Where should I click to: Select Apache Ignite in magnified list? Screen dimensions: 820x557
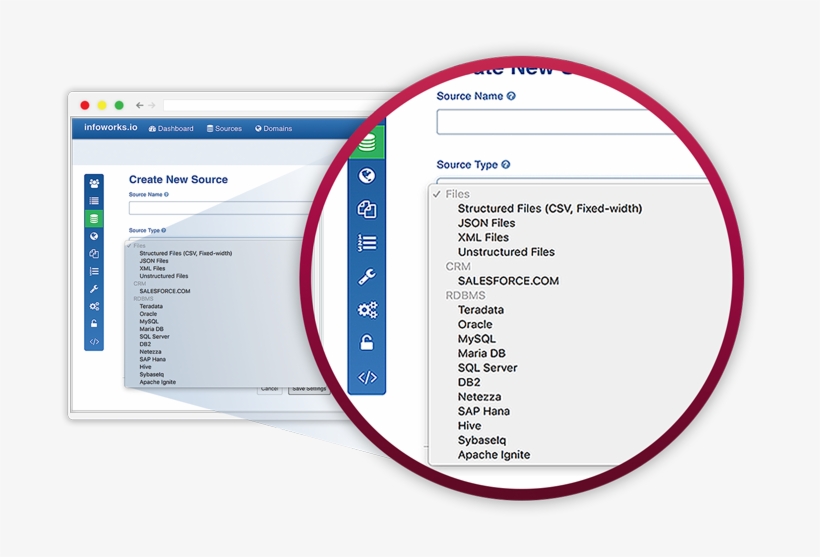494,455
